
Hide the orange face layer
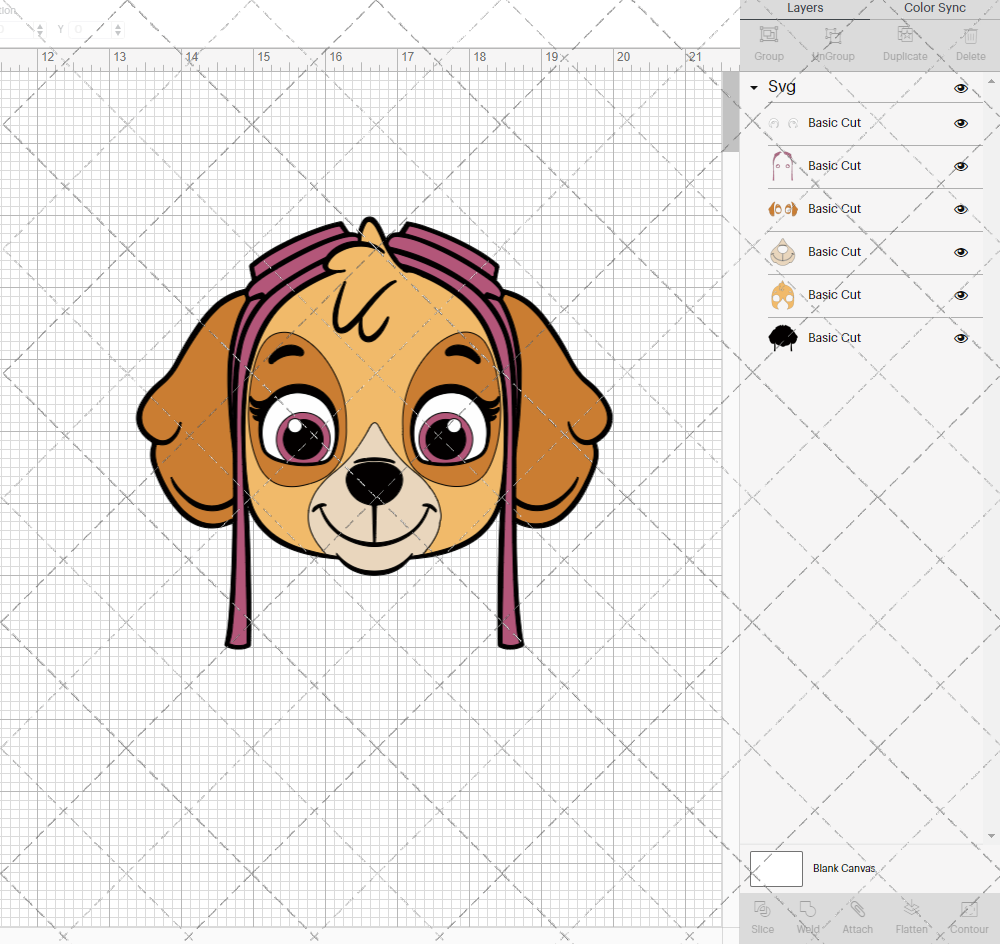pyautogui.click(x=960, y=295)
